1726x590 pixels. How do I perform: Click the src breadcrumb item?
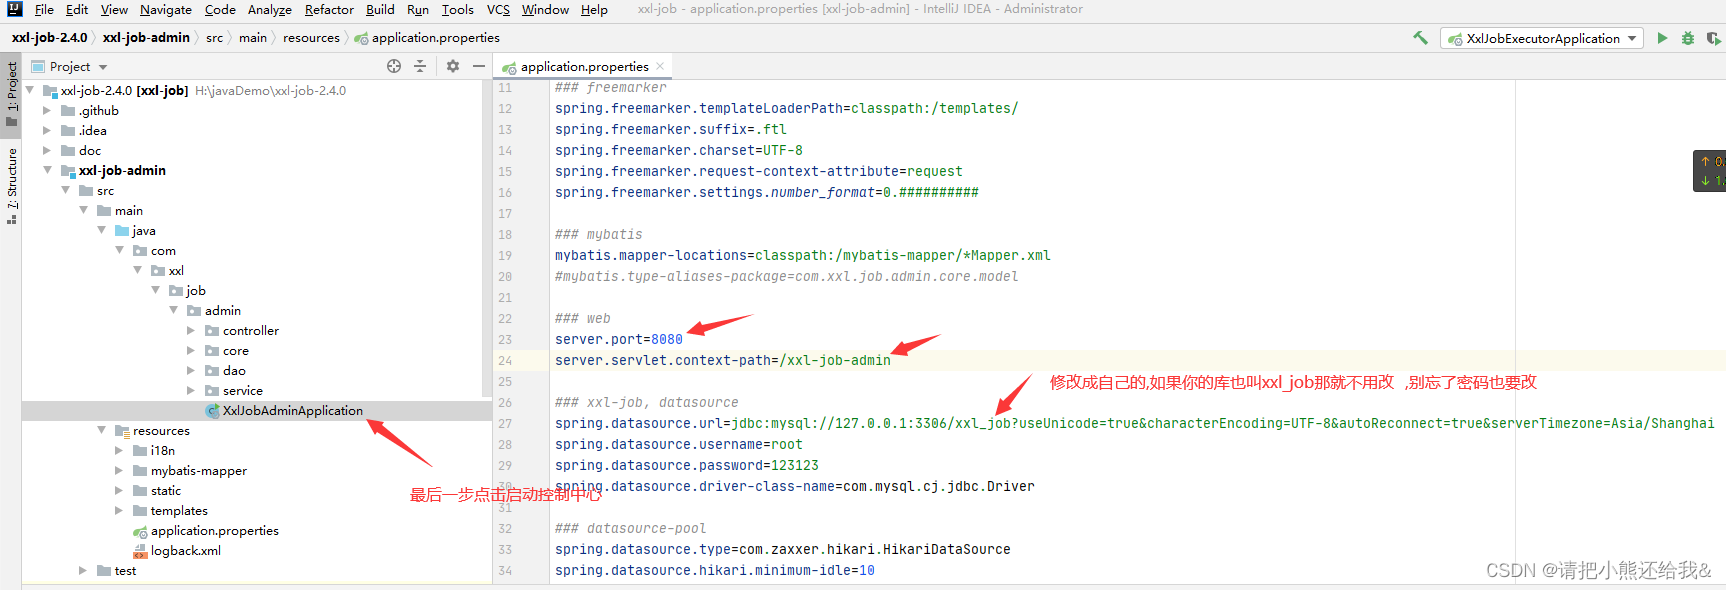[214, 38]
